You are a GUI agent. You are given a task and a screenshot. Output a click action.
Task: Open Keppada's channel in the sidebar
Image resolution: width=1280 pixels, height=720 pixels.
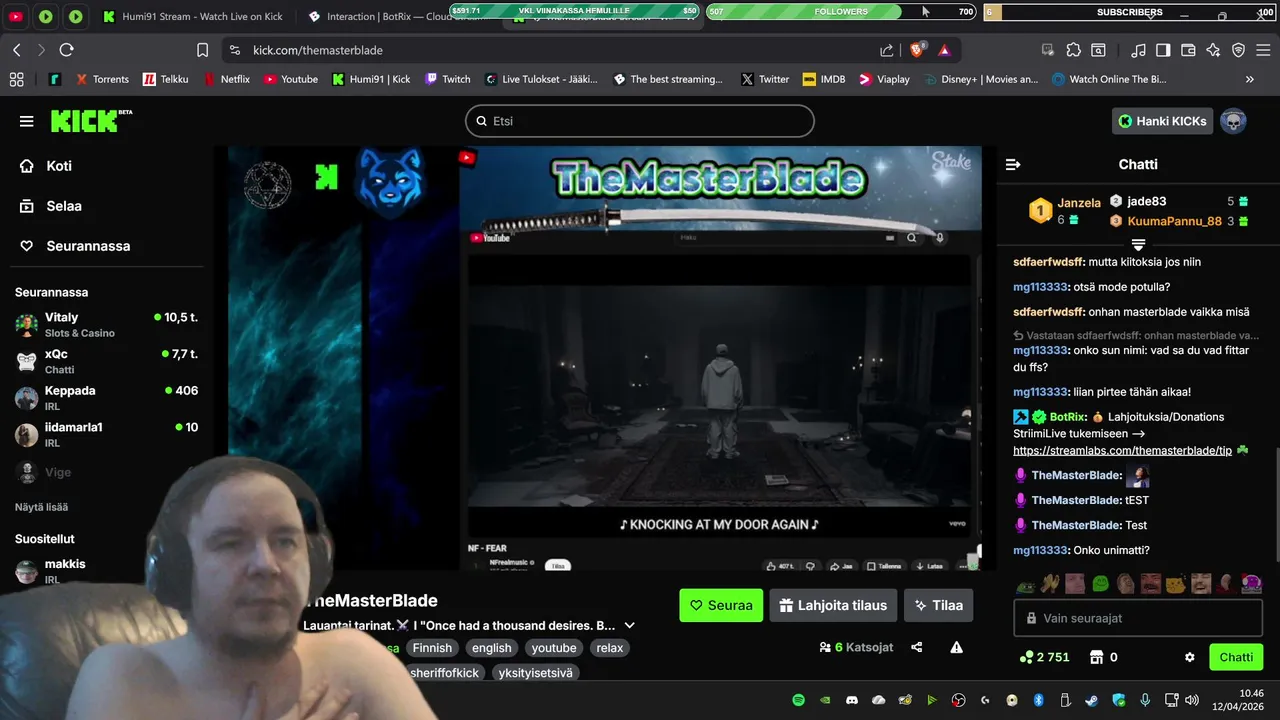click(x=107, y=398)
